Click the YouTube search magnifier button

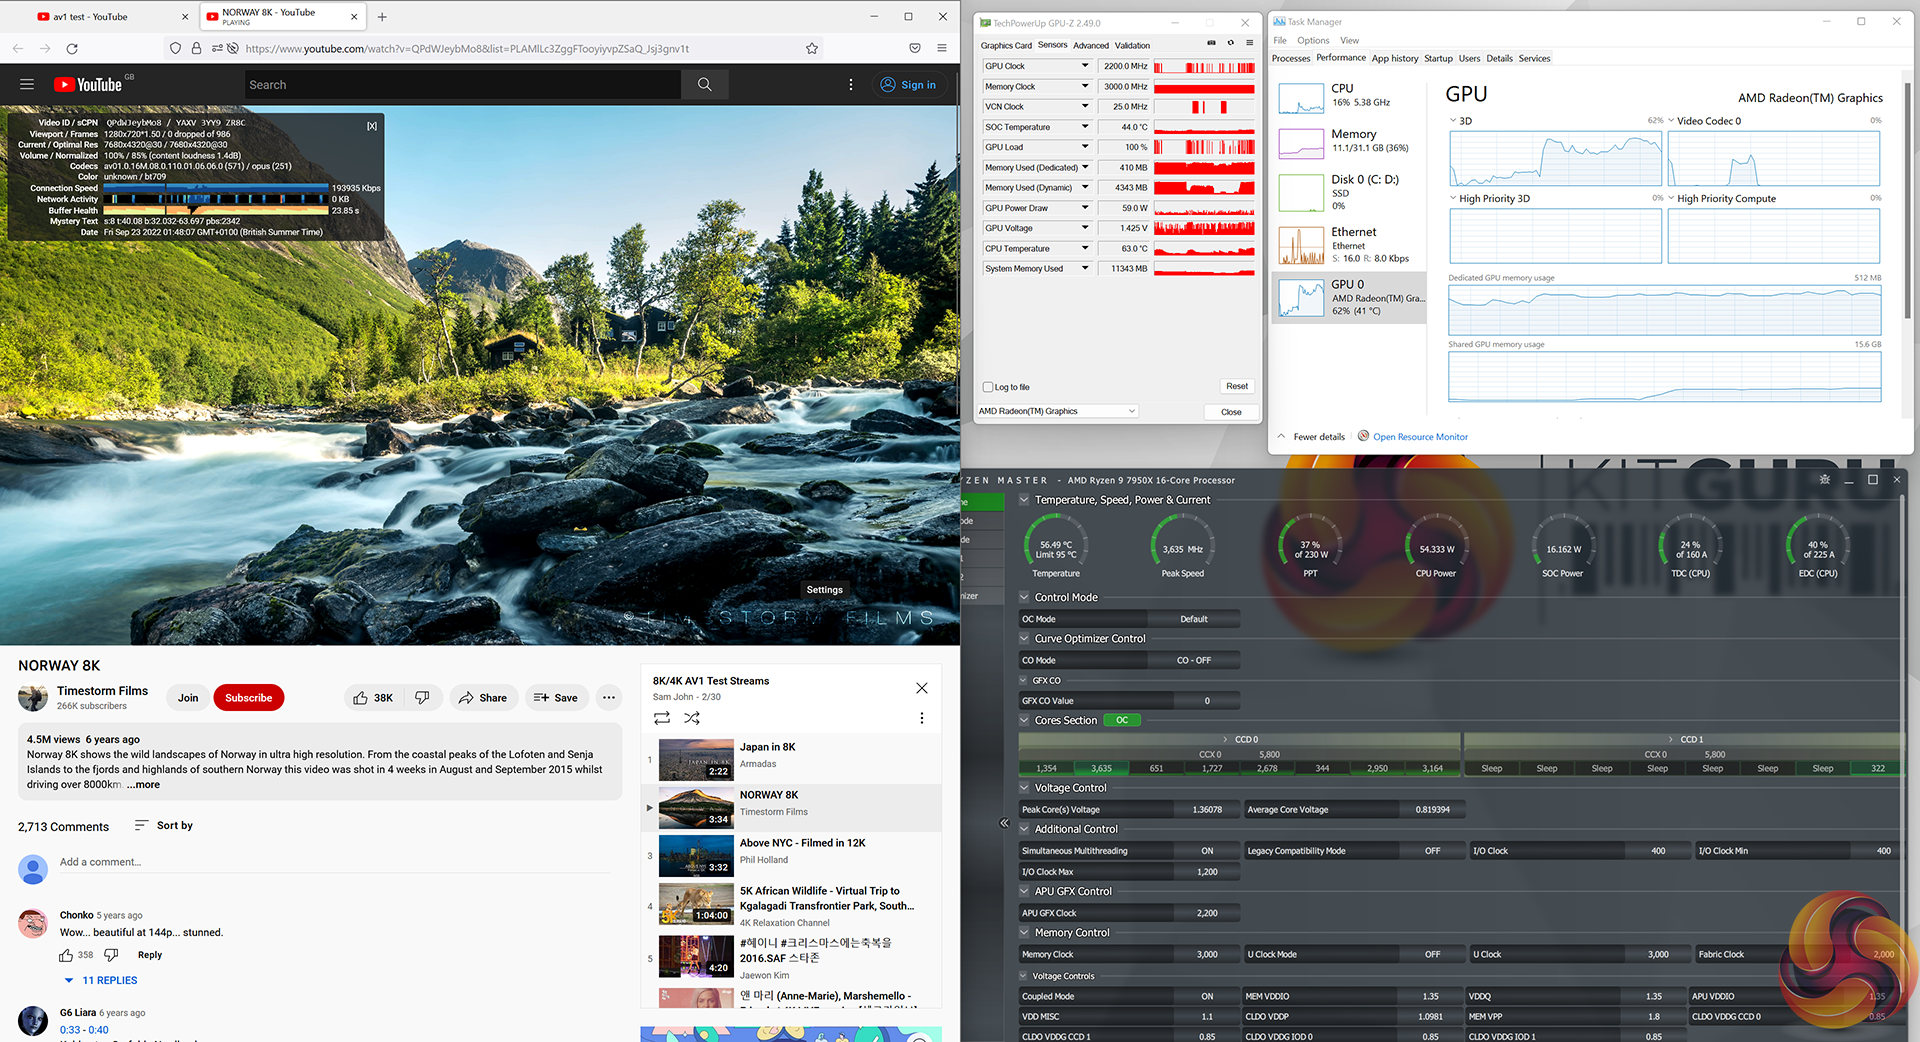click(x=704, y=85)
